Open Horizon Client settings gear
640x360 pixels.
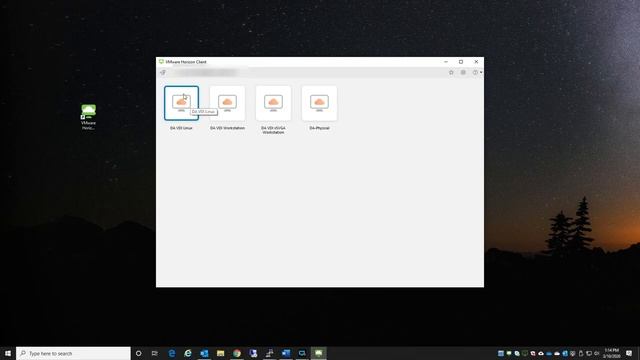click(463, 72)
